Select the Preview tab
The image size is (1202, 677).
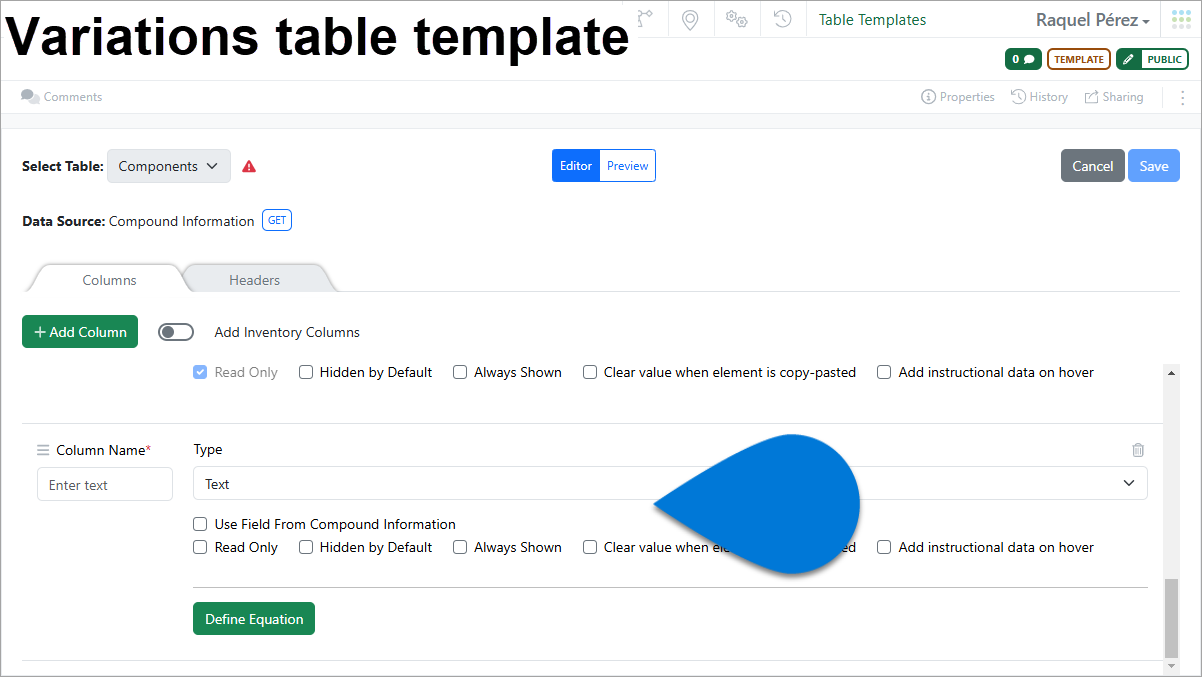[x=627, y=165]
